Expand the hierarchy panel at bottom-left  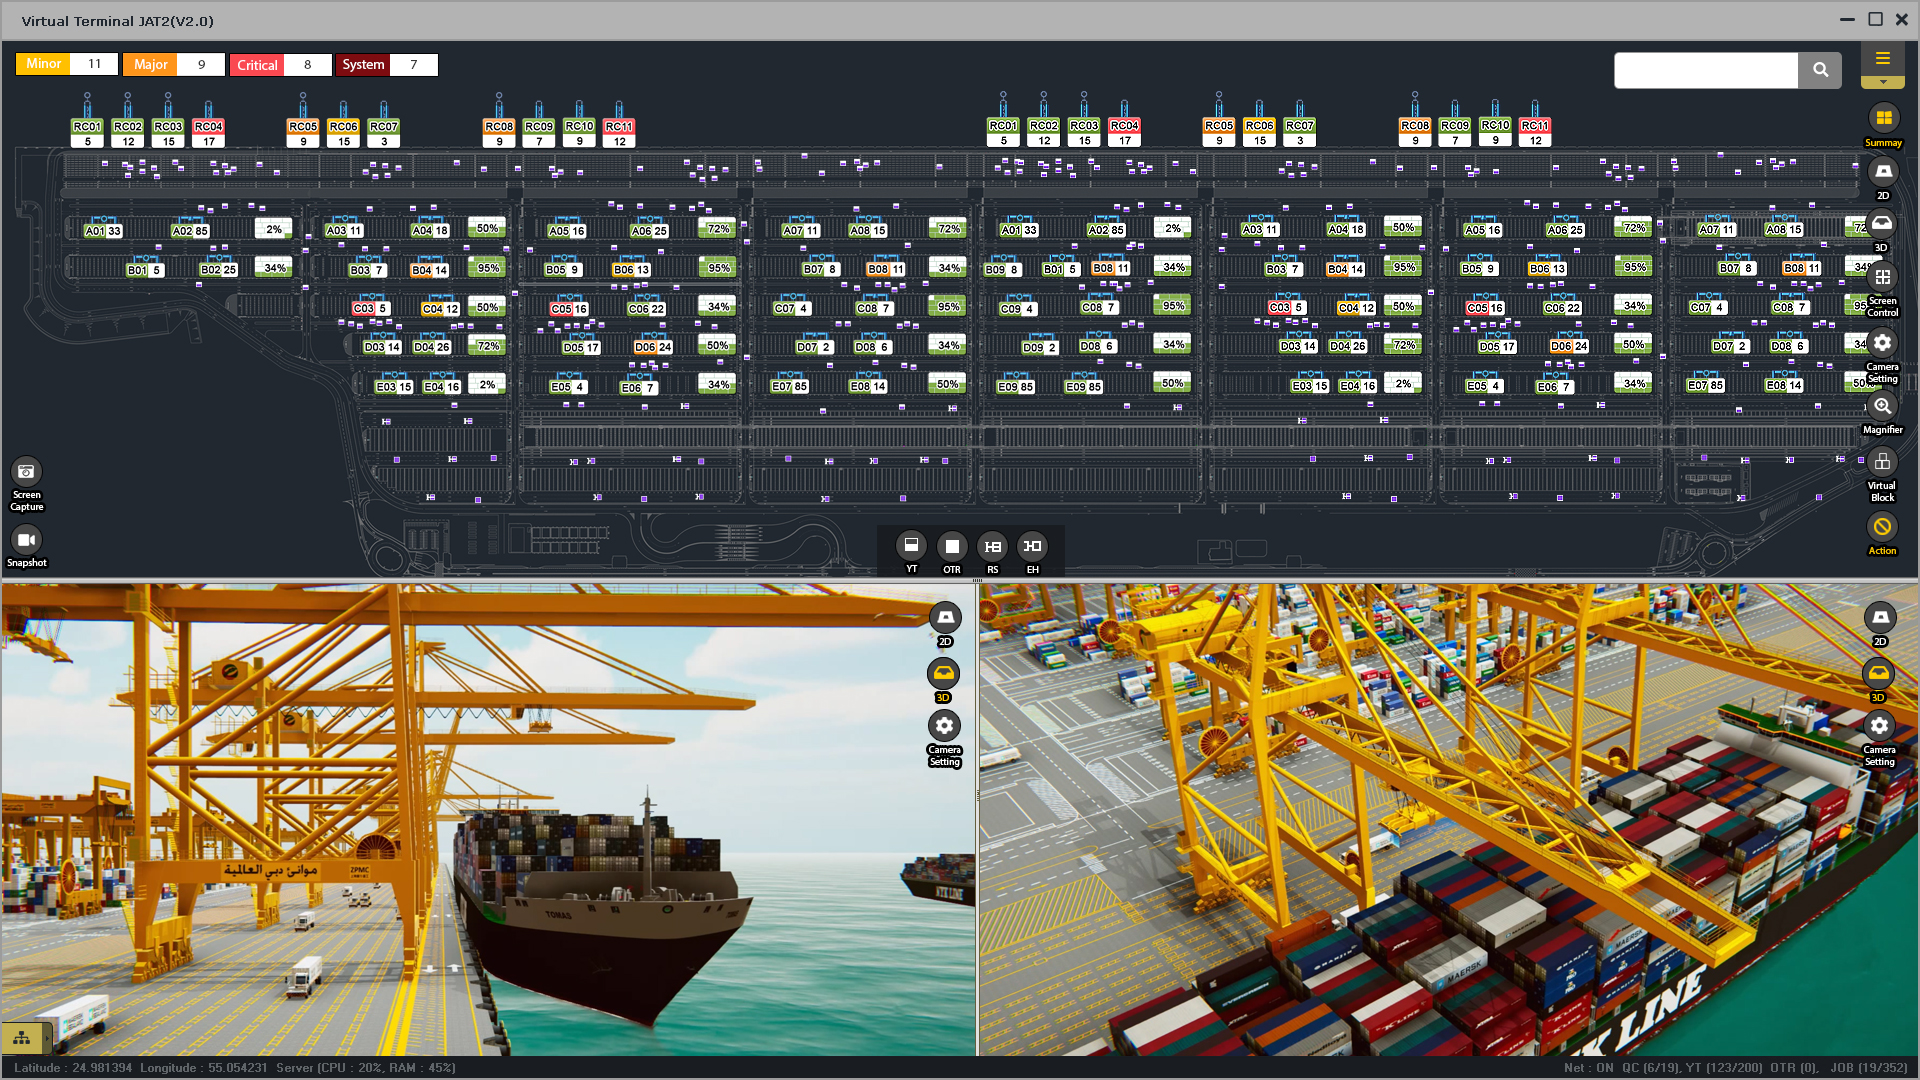[x=22, y=1038]
